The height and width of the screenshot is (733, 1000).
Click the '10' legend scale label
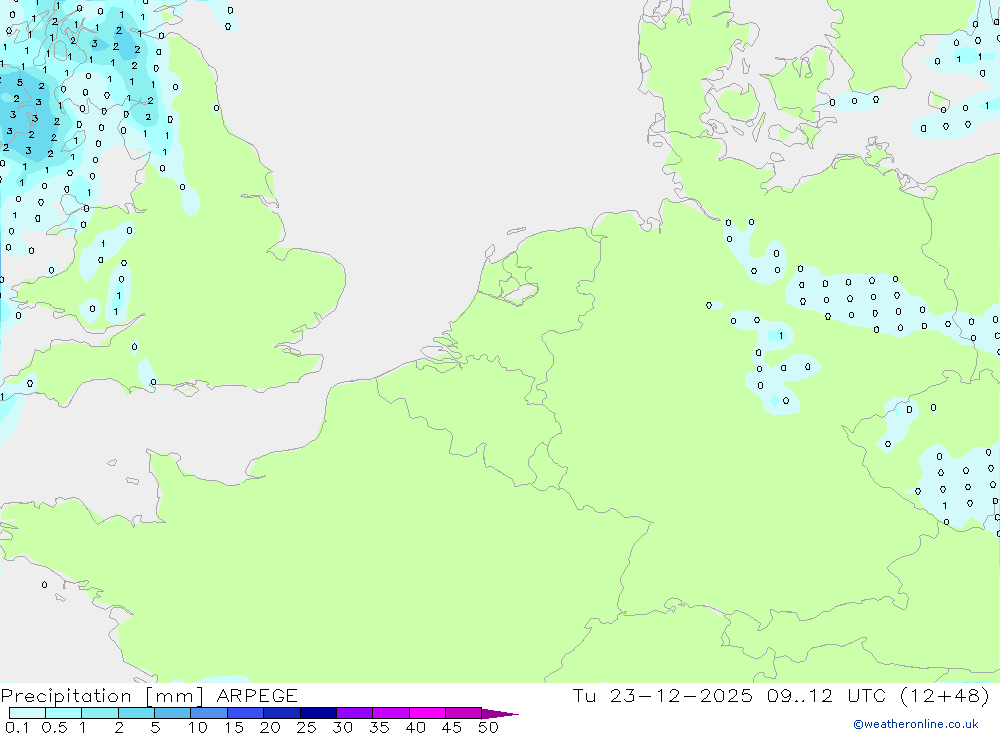(198, 727)
